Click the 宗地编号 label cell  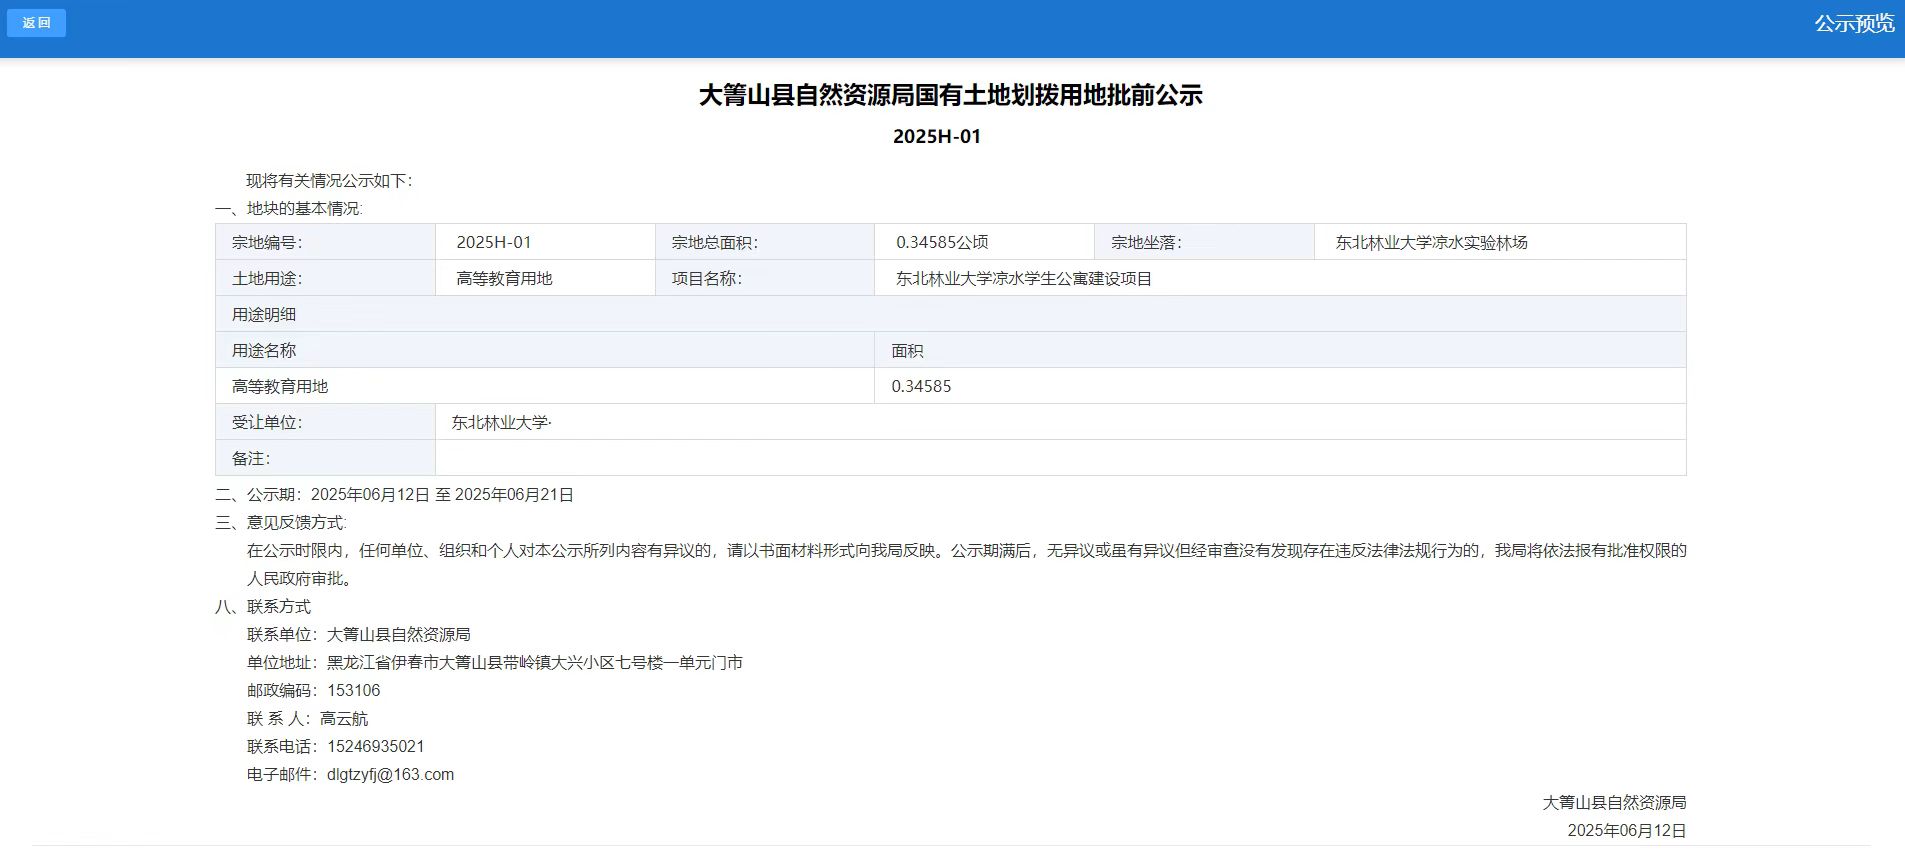click(x=325, y=242)
